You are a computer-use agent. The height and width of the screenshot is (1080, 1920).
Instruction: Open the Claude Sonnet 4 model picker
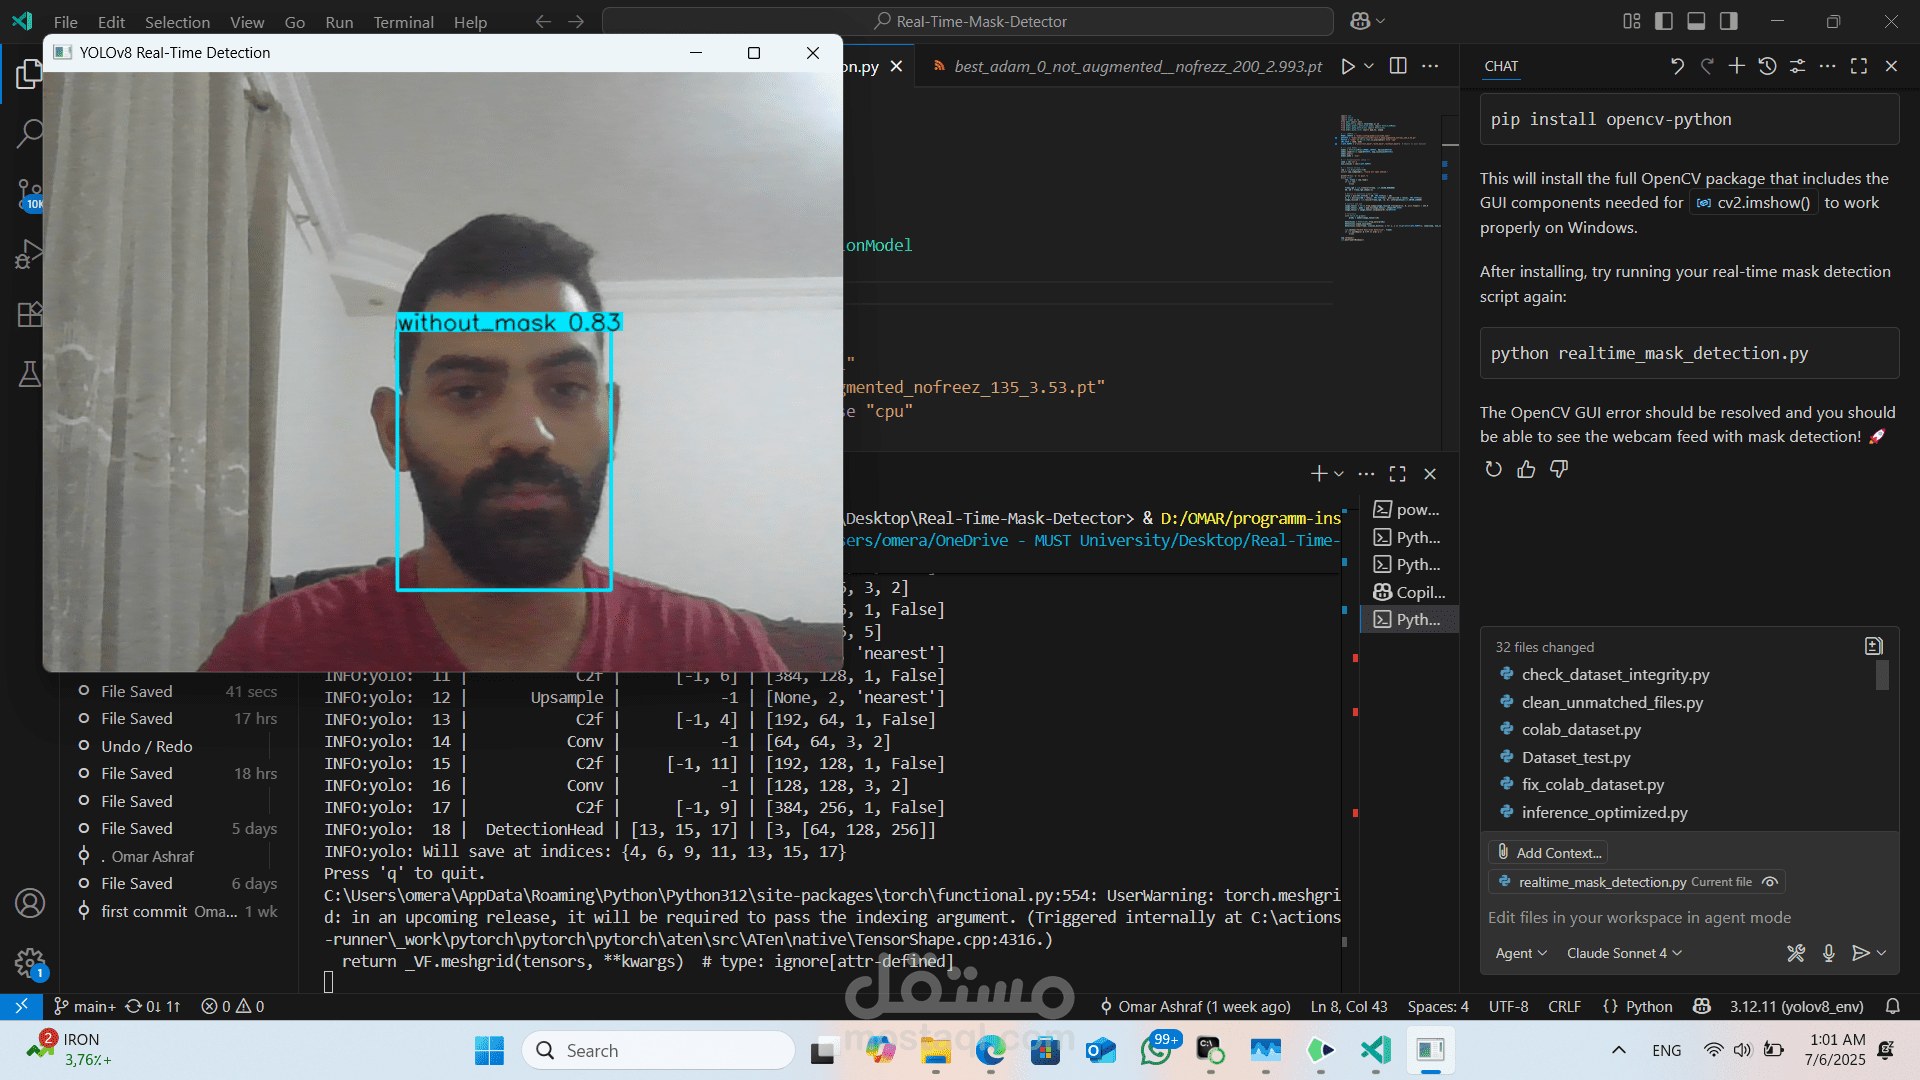[x=1624, y=953]
